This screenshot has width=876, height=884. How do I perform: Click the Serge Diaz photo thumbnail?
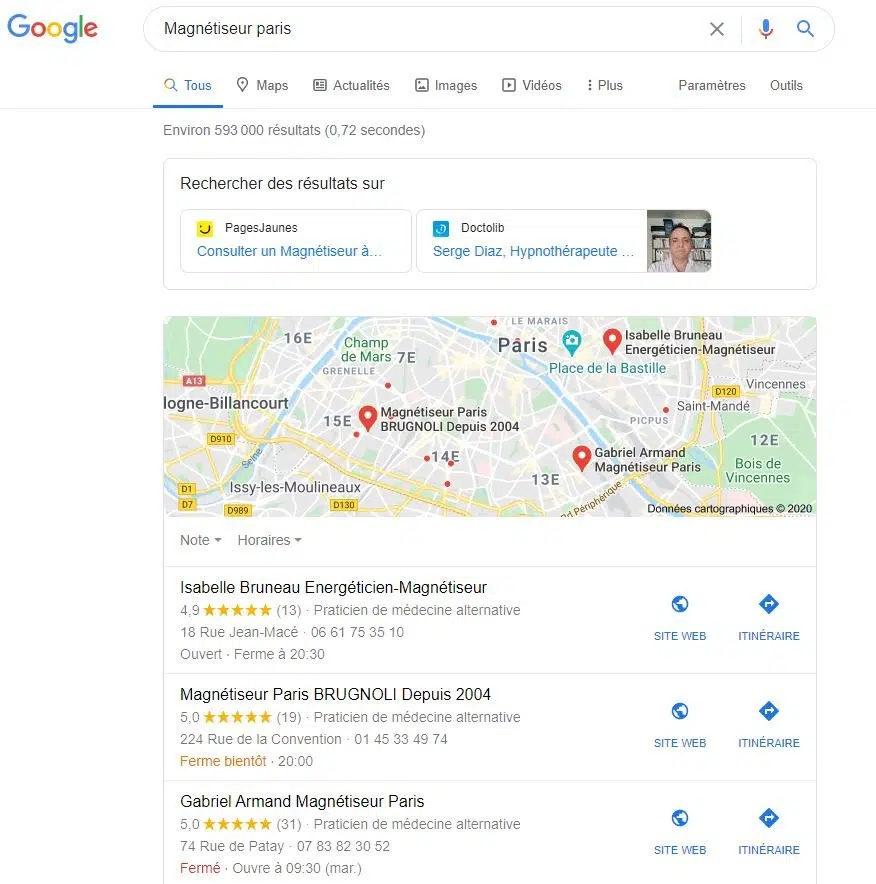click(679, 241)
